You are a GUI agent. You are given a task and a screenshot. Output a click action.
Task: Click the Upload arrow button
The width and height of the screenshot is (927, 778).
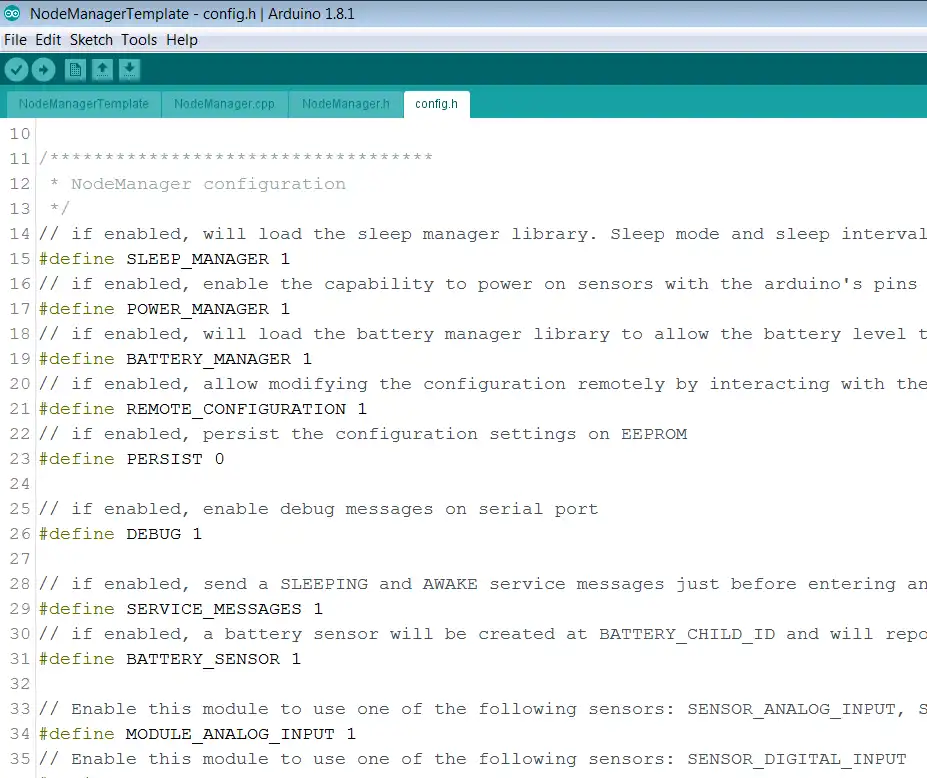tap(43, 70)
